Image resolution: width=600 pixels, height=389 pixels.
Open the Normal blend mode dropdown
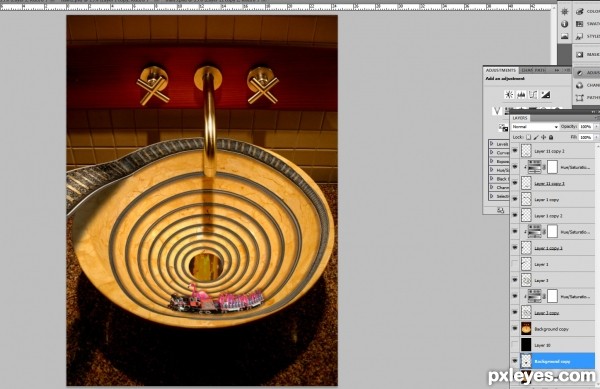coord(535,127)
